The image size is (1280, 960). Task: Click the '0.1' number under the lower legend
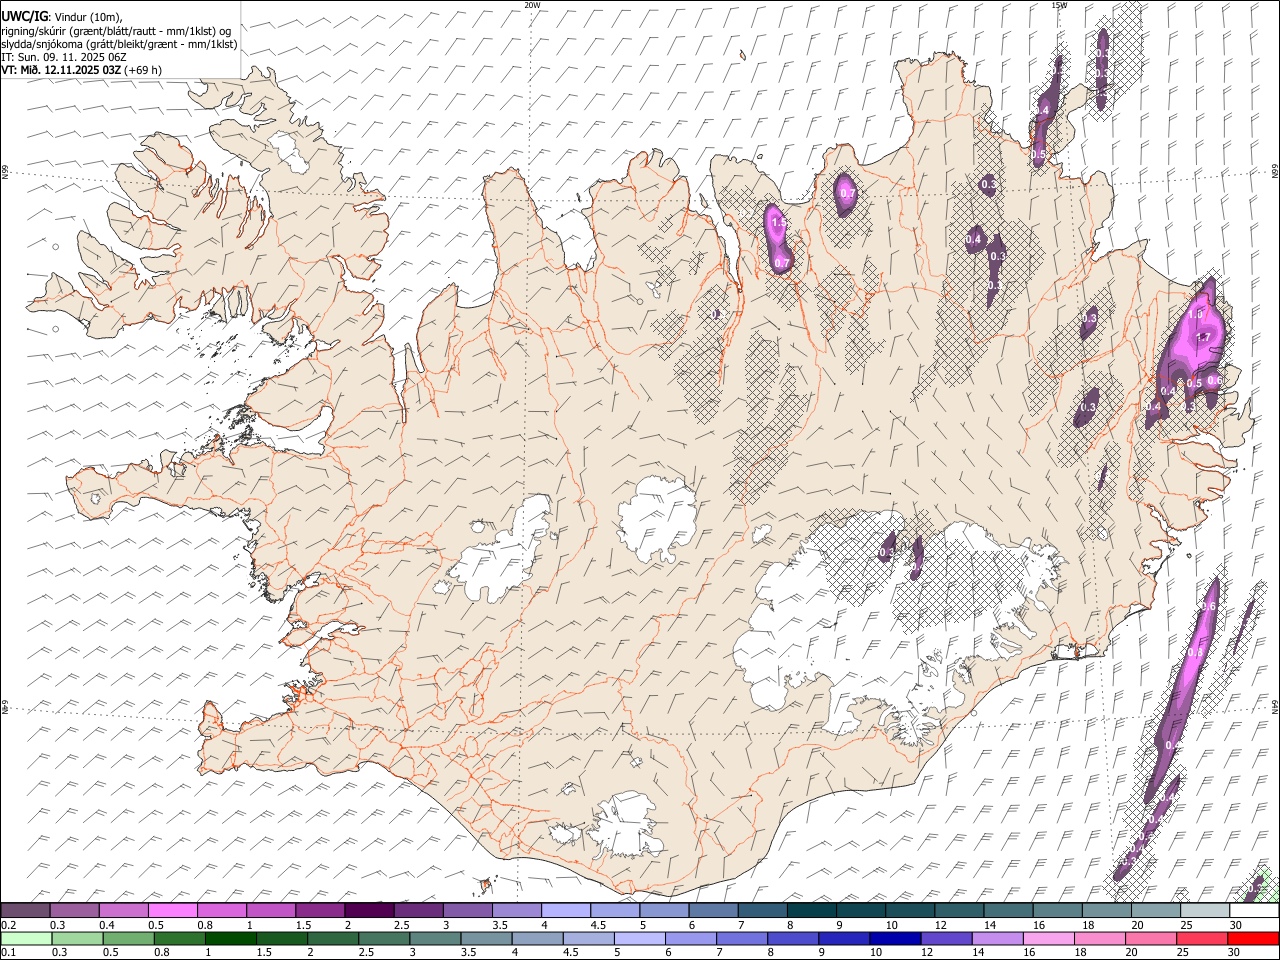(x=8, y=952)
